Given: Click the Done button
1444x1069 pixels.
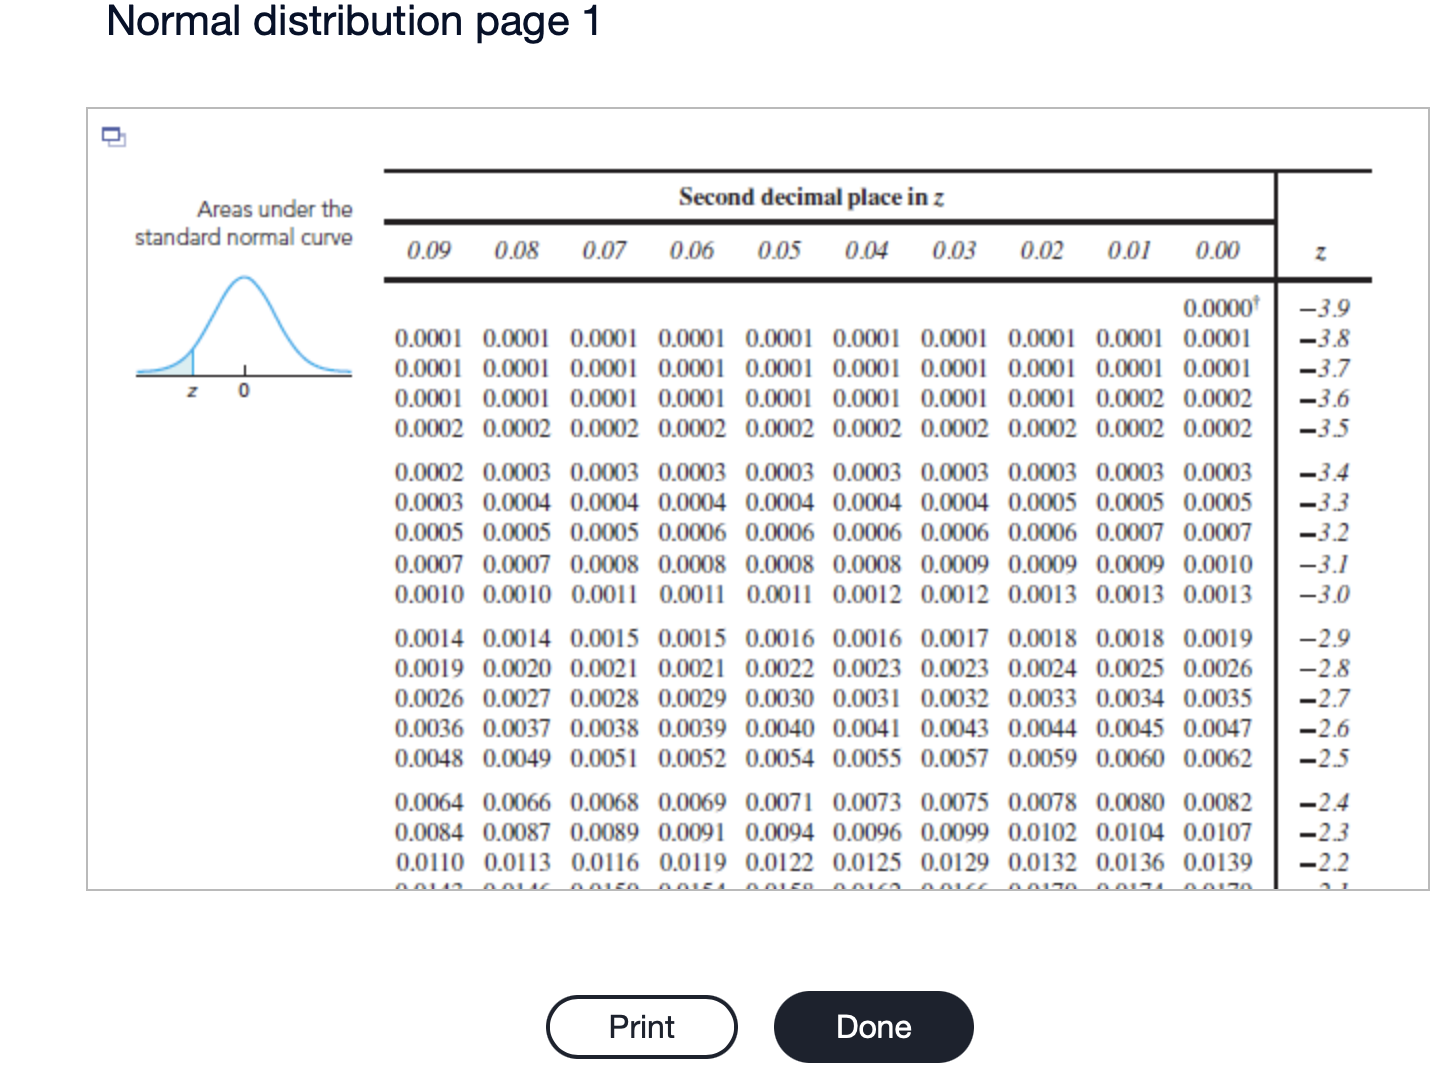Looking at the screenshot, I should click(x=873, y=1026).
